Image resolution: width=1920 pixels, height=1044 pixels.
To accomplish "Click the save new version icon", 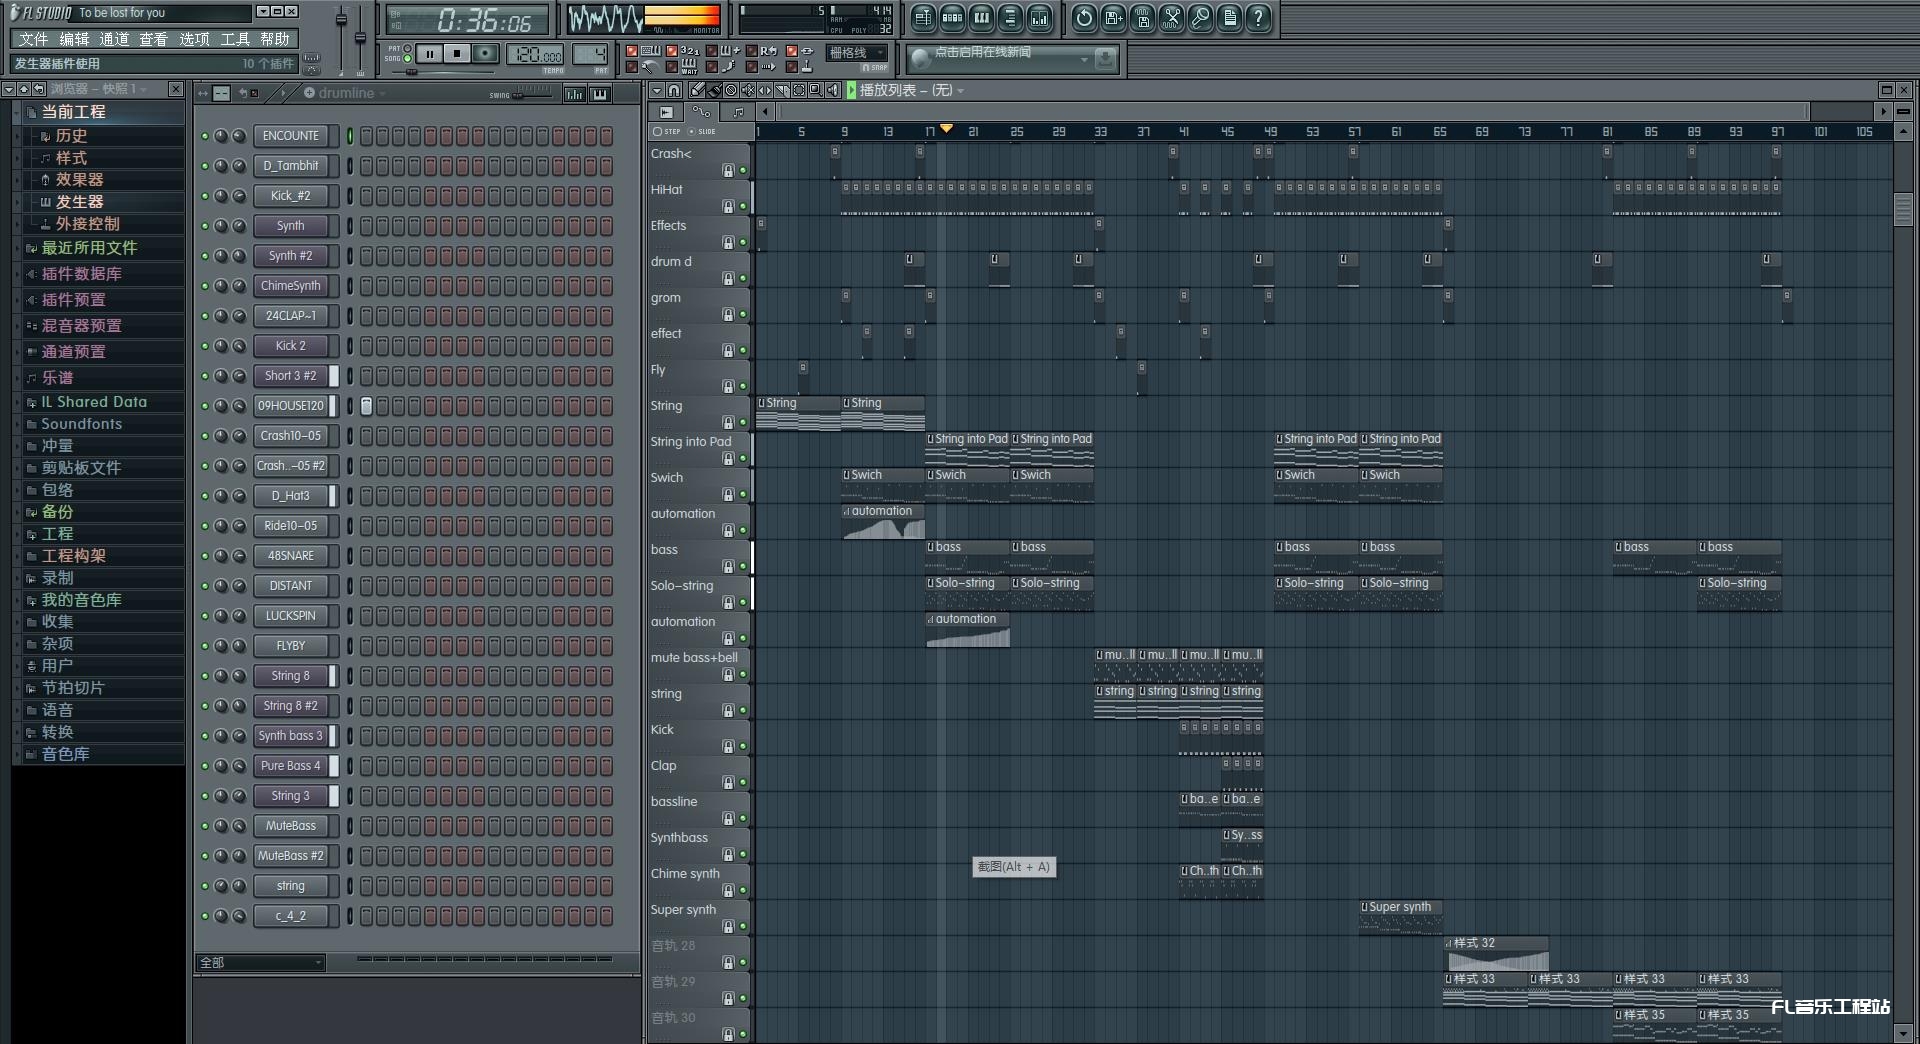I will (x=1113, y=18).
